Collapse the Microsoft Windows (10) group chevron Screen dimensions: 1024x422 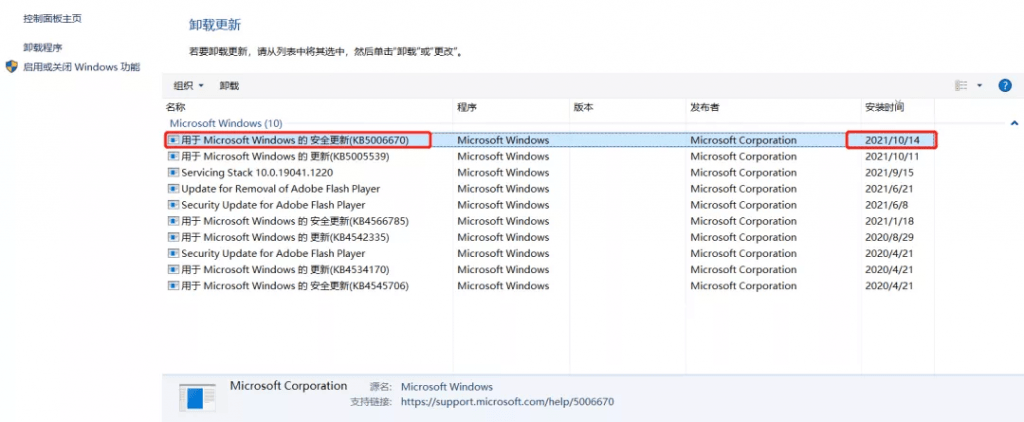pos(1014,123)
